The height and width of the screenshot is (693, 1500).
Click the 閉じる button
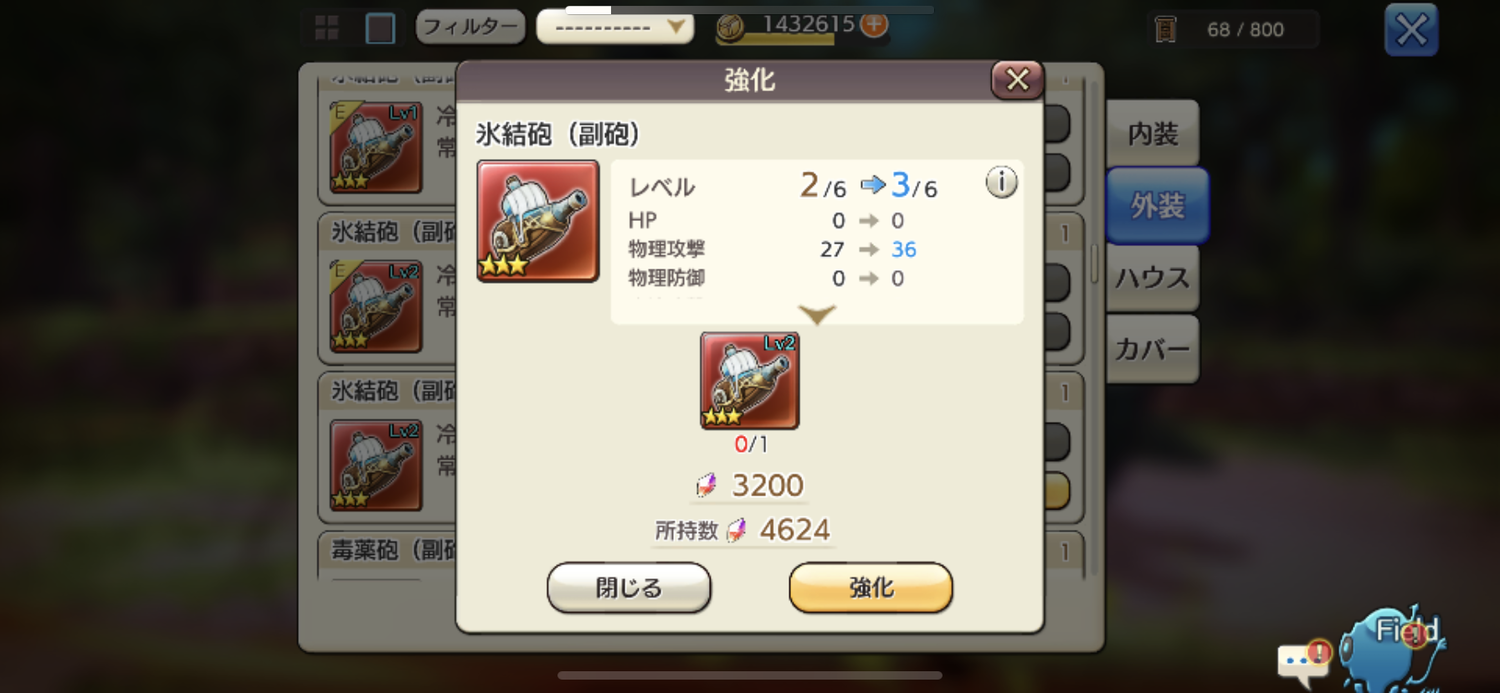click(629, 588)
